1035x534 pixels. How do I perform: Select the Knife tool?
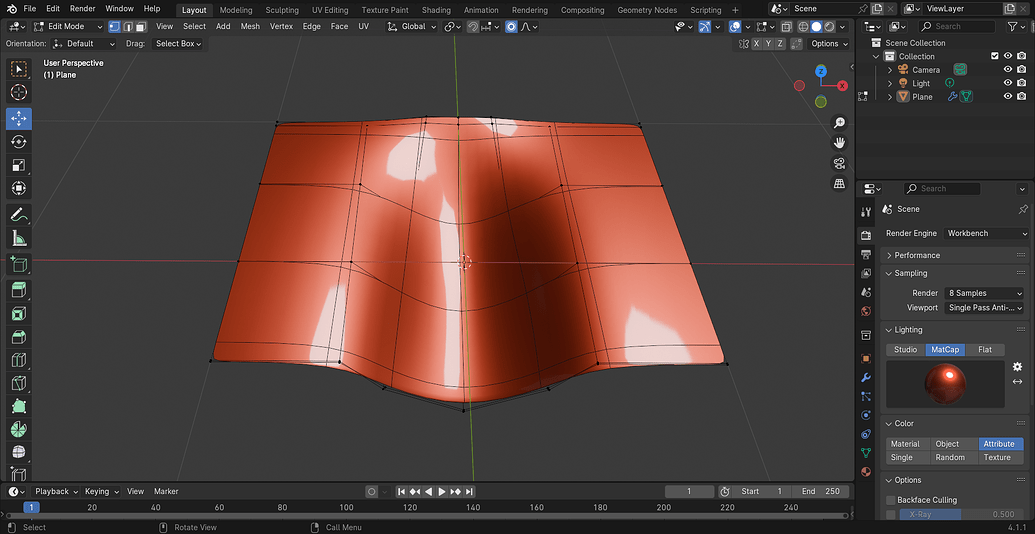pos(19,384)
